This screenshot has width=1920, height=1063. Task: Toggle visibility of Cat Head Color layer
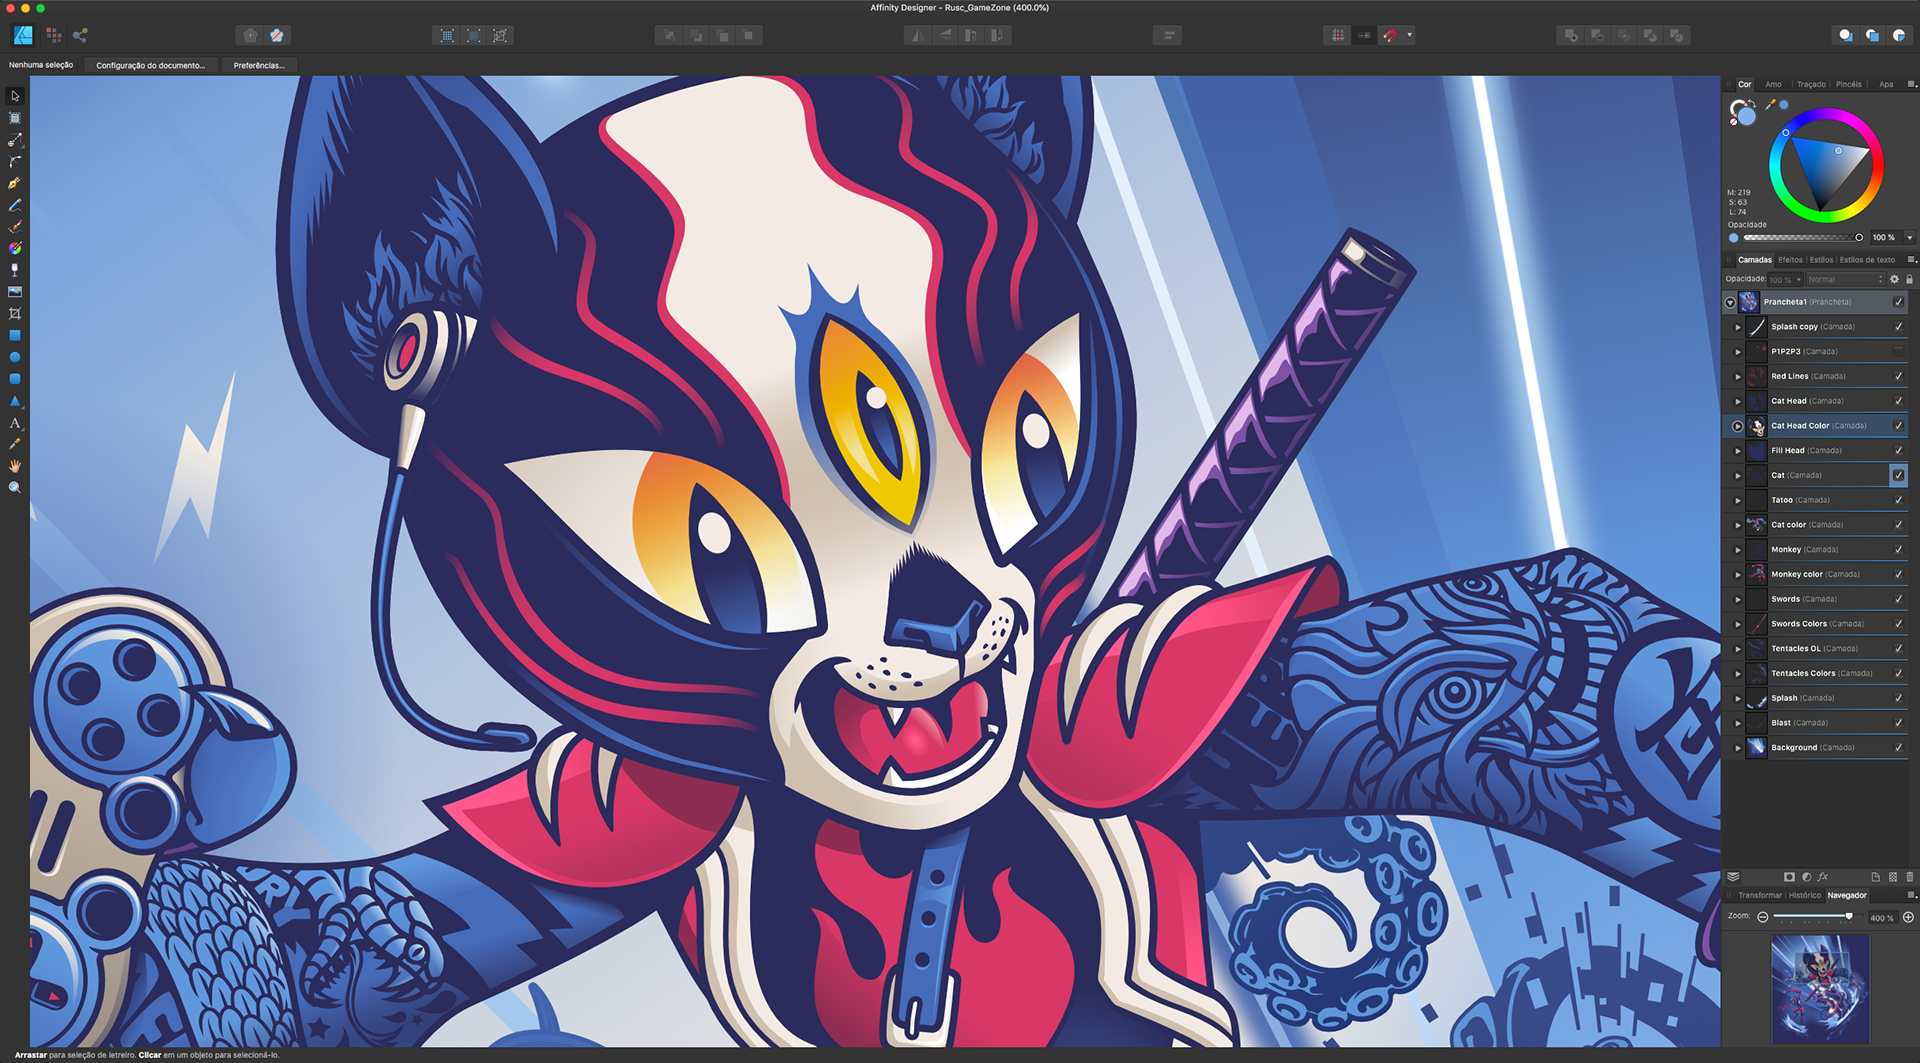(1898, 426)
